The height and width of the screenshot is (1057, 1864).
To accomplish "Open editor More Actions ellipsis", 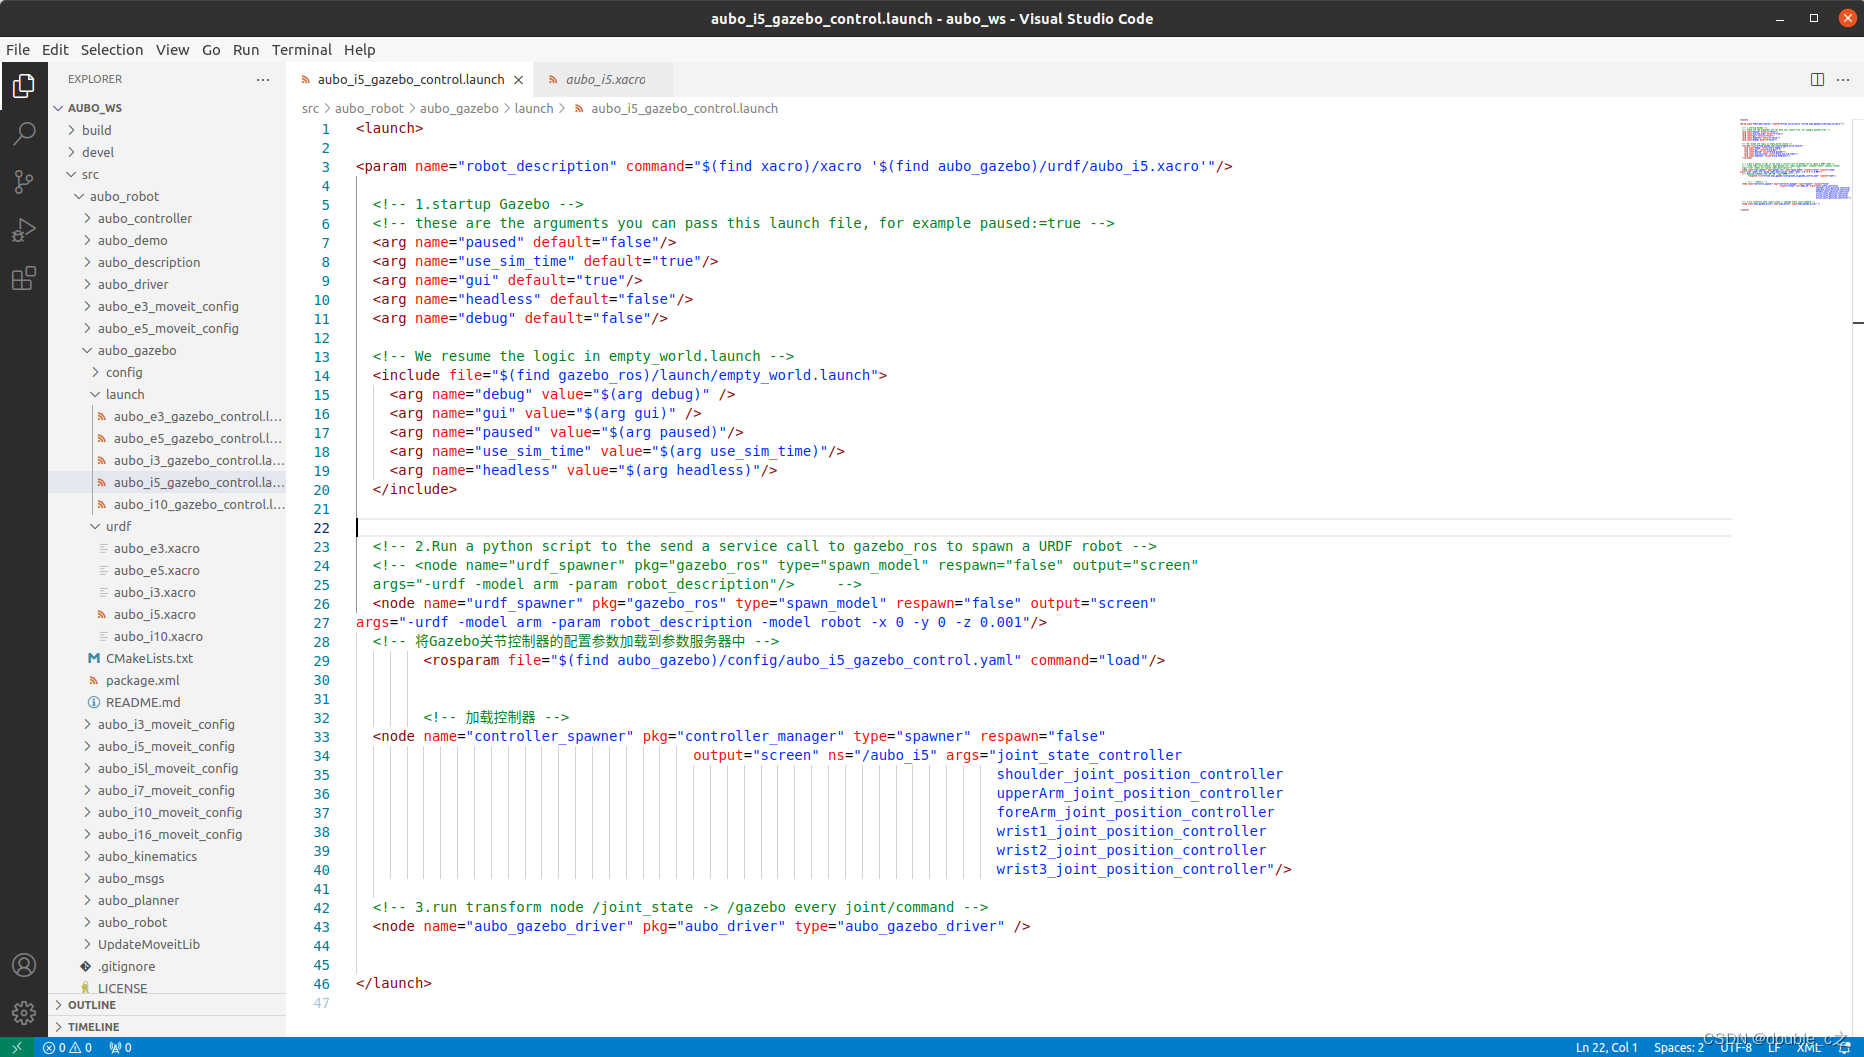I will 1843,79.
